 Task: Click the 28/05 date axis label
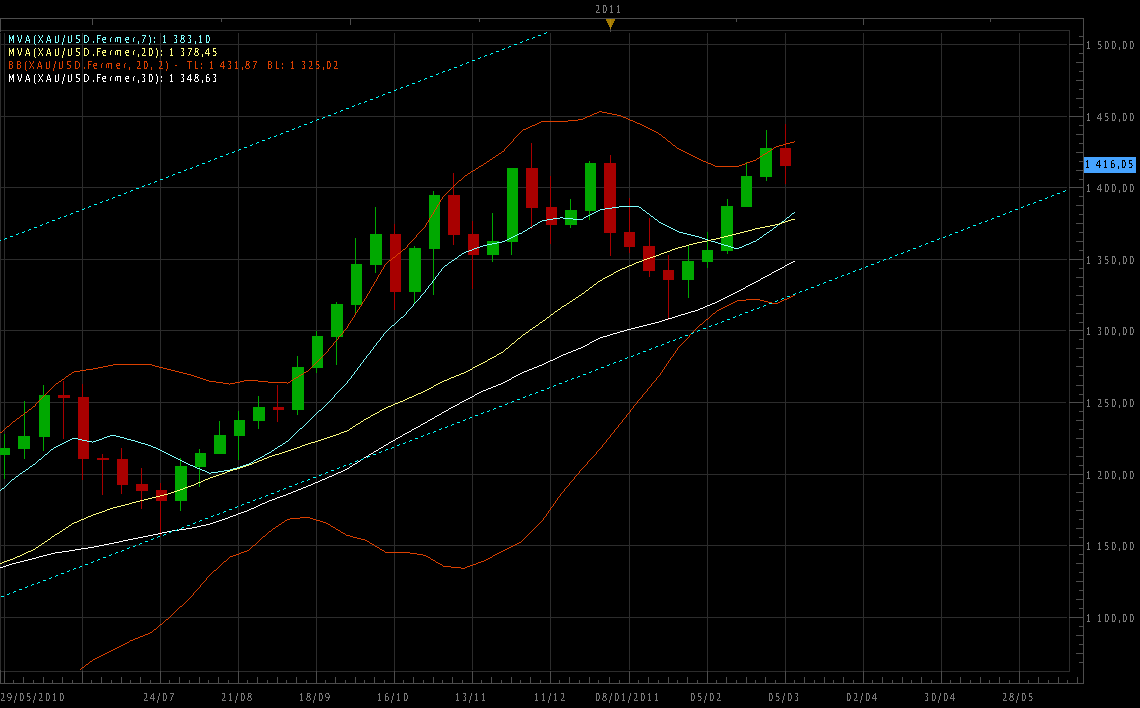(1019, 696)
